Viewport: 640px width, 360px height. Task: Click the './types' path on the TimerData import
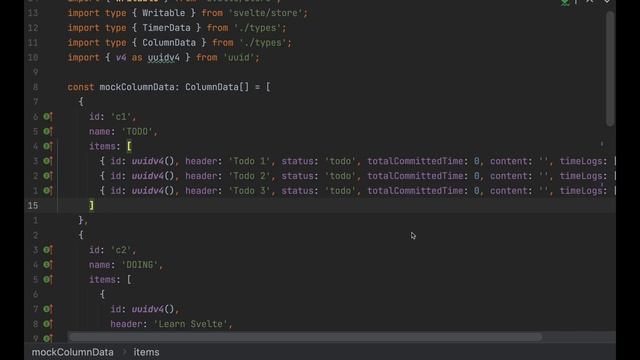pyautogui.click(x=258, y=28)
